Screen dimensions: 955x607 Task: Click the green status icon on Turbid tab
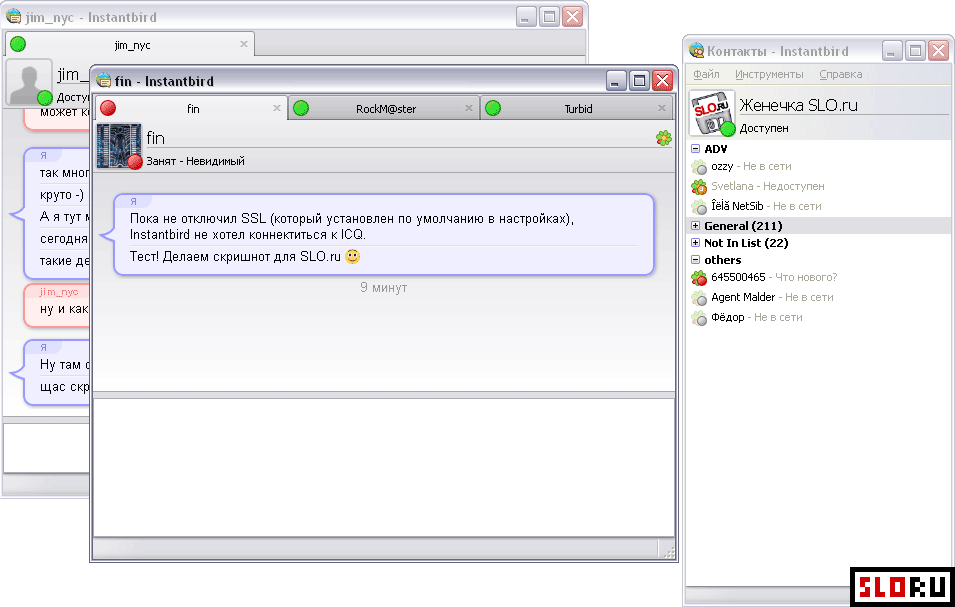coord(493,108)
